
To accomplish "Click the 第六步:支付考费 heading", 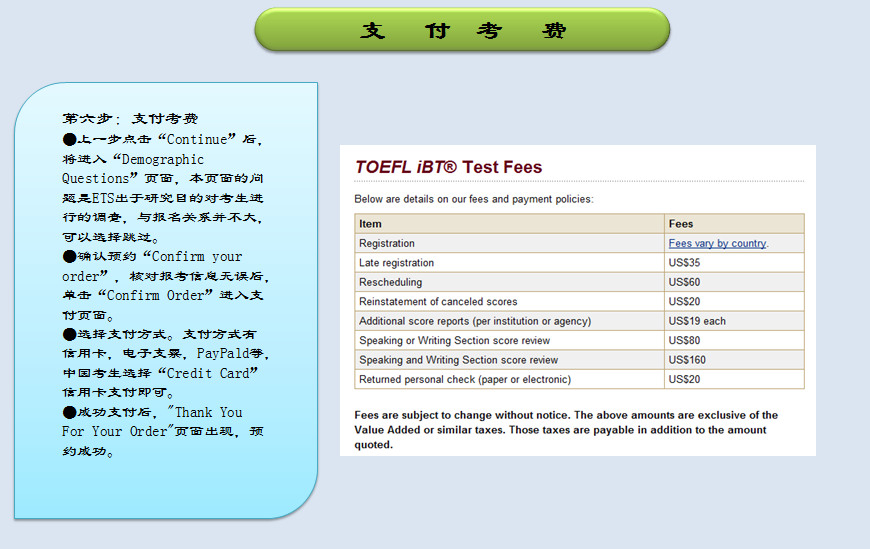I will click(130, 119).
